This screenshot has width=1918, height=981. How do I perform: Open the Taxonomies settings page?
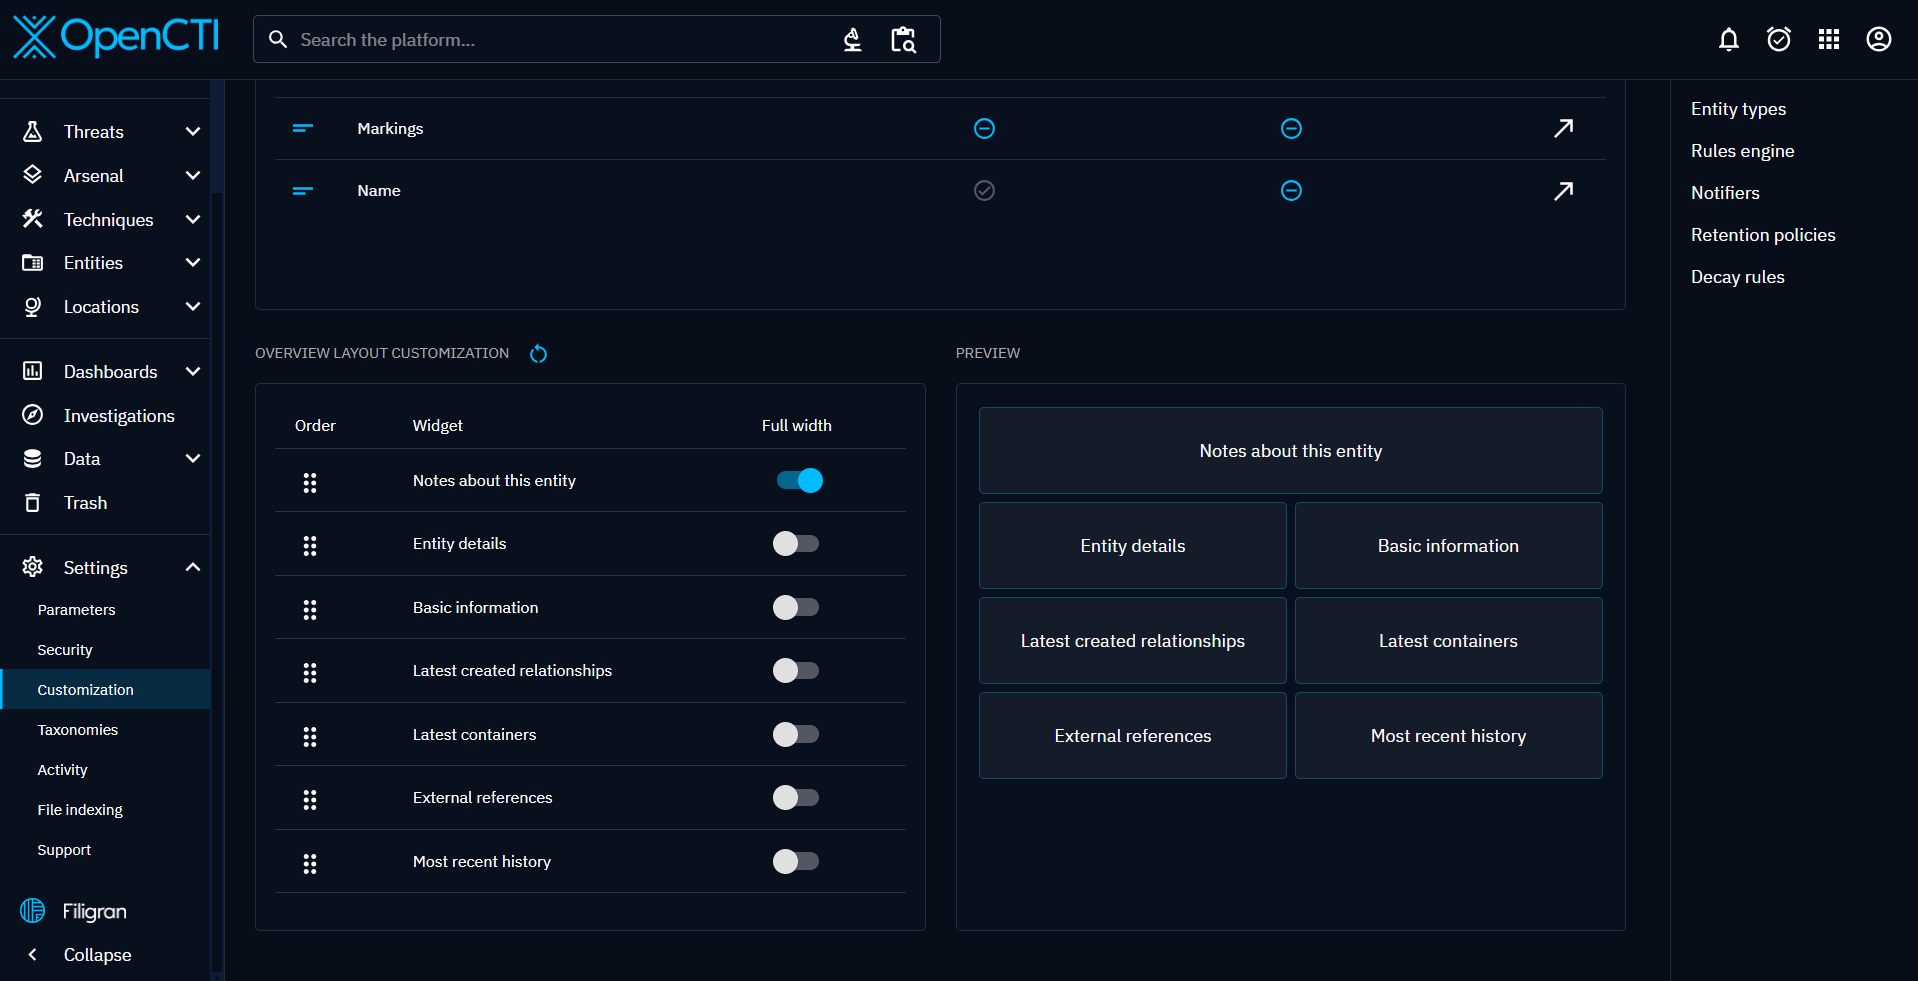point(78,730)
